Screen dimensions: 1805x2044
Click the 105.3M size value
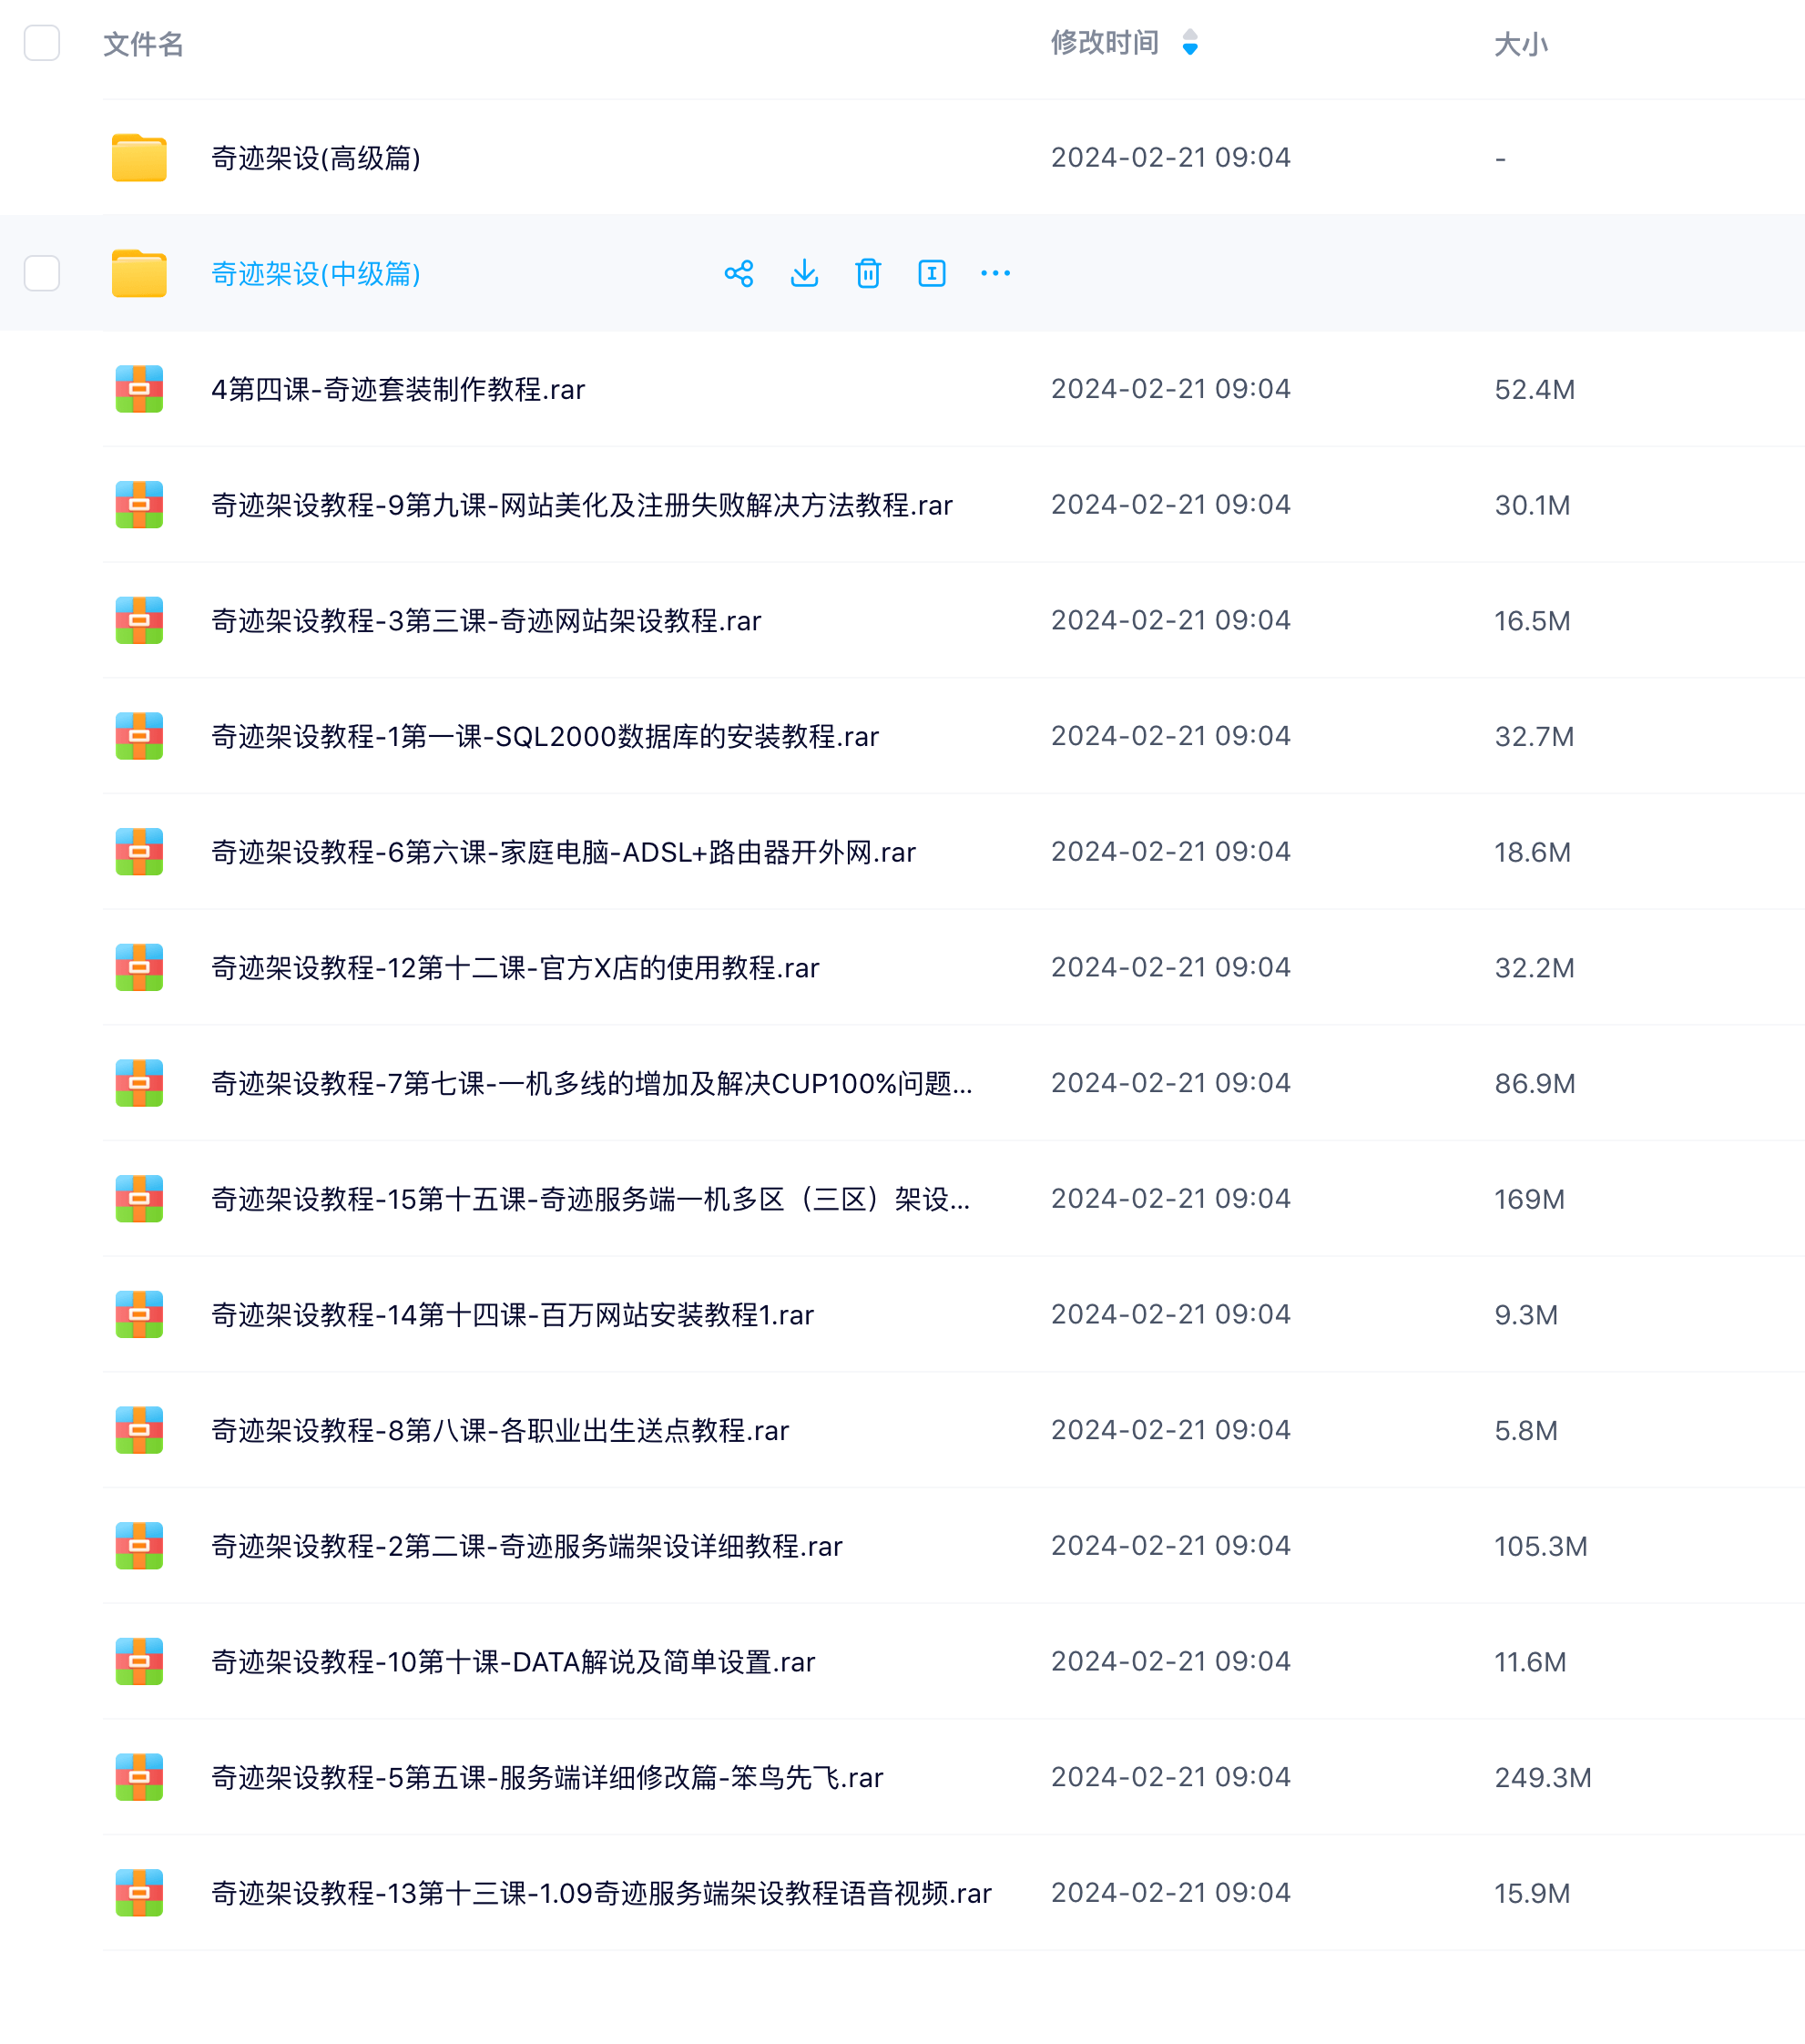(x=1540, y=1546)
